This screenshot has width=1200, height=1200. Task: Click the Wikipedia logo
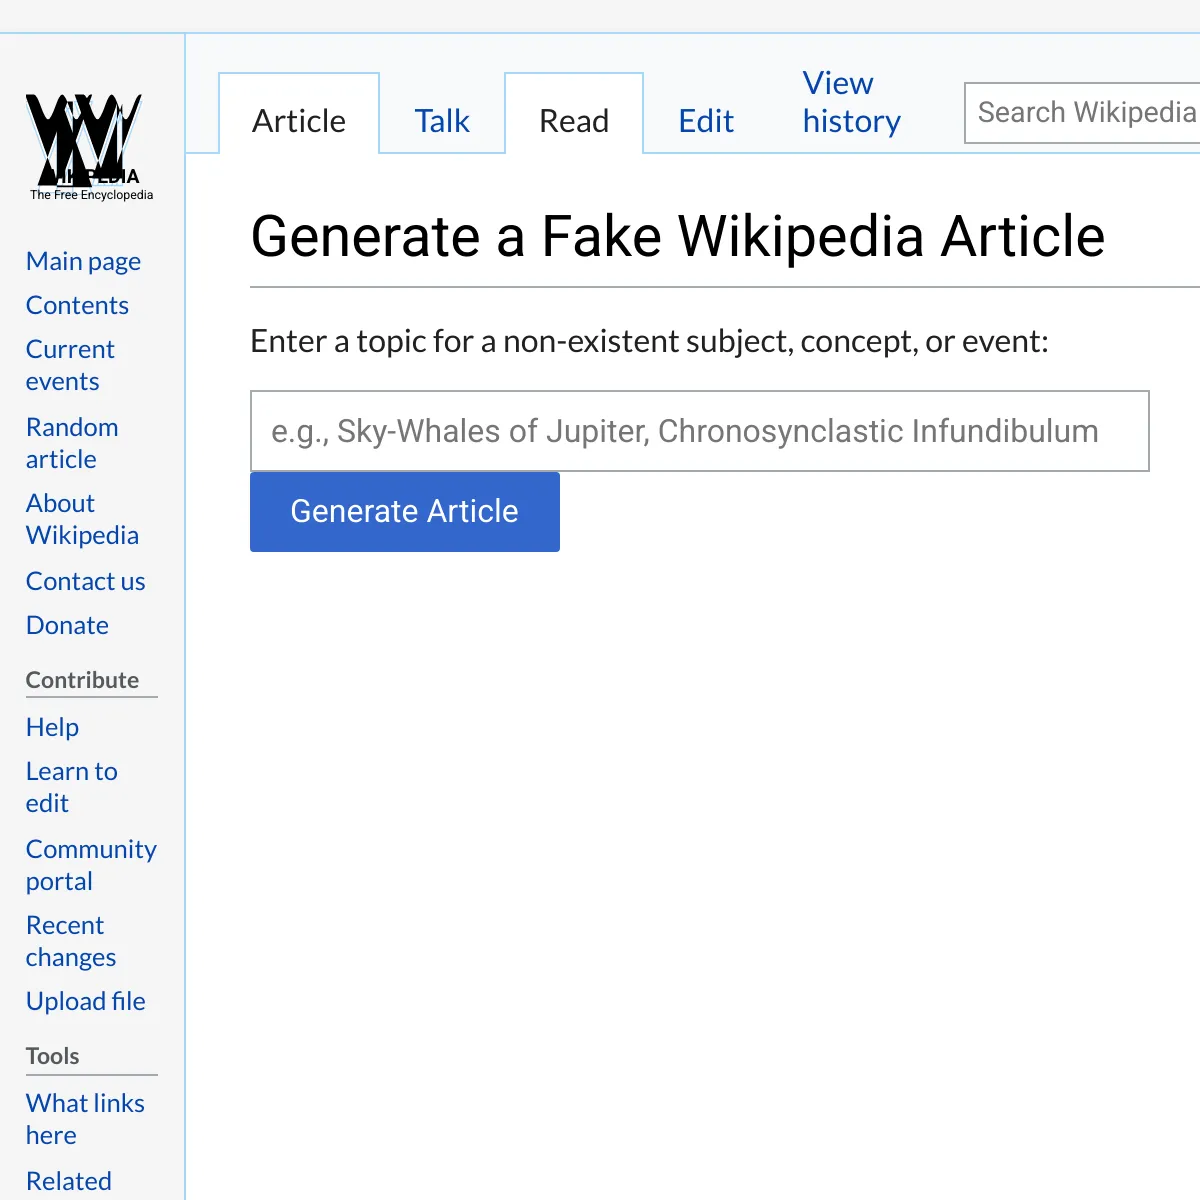pyautogui.click(x=90, y=147)
